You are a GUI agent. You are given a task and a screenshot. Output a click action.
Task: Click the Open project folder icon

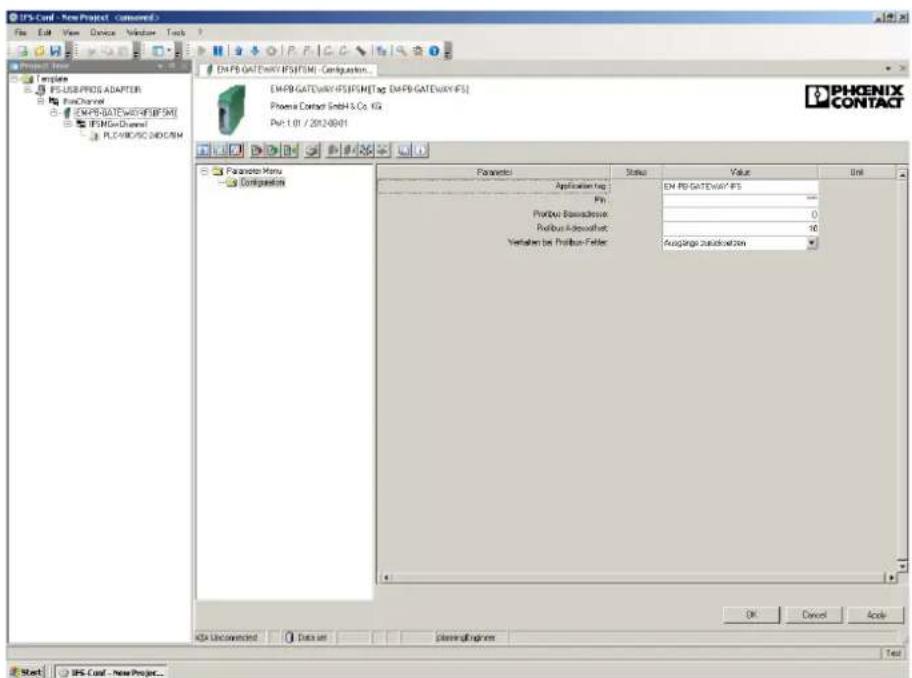[x=39, y=51]
